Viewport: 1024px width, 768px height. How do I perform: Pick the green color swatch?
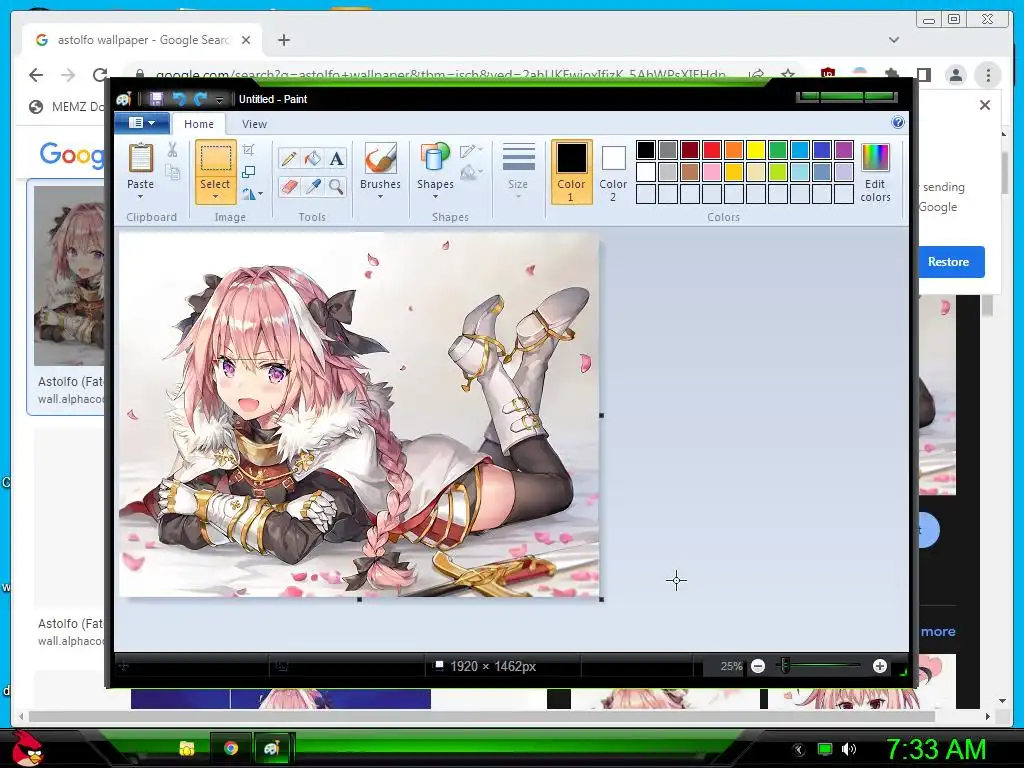(778, 150)
